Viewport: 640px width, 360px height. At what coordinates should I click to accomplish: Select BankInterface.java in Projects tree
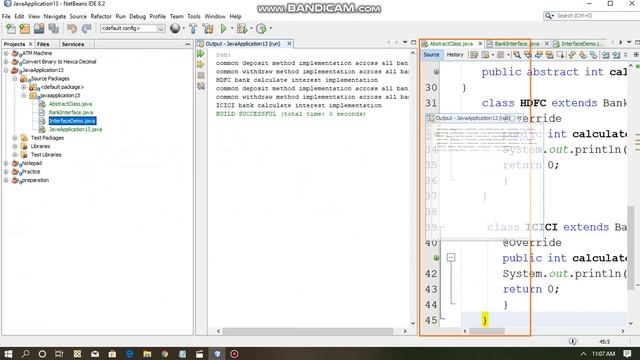tap(71, 112)
